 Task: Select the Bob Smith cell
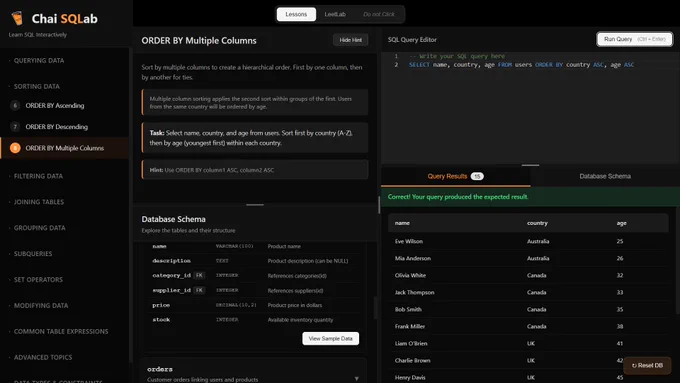coord(408,309)
